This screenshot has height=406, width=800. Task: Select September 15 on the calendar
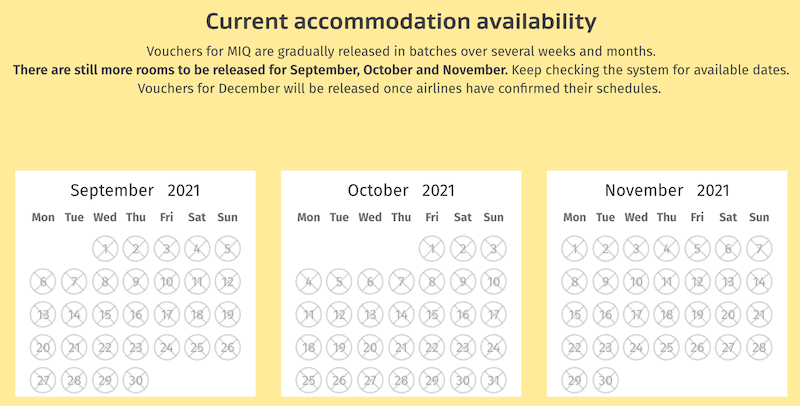pyautogui.click(x=105, y=315)
